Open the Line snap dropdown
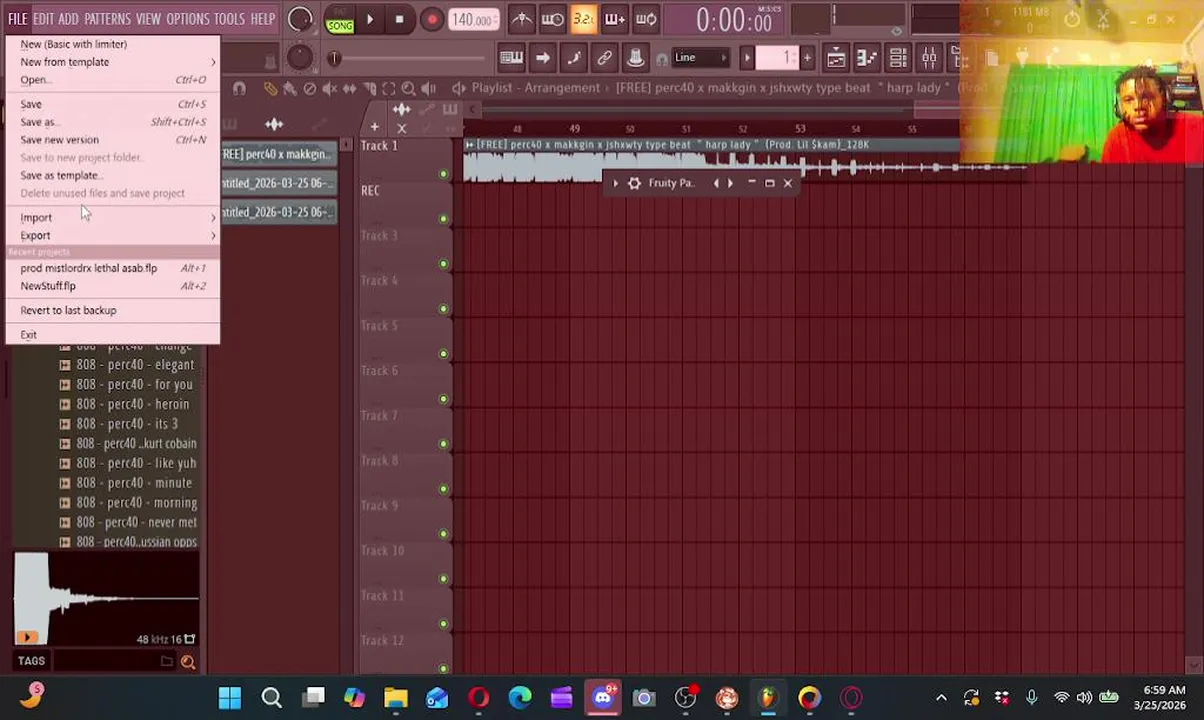1204x720 pixels. [x=700, y=58]
